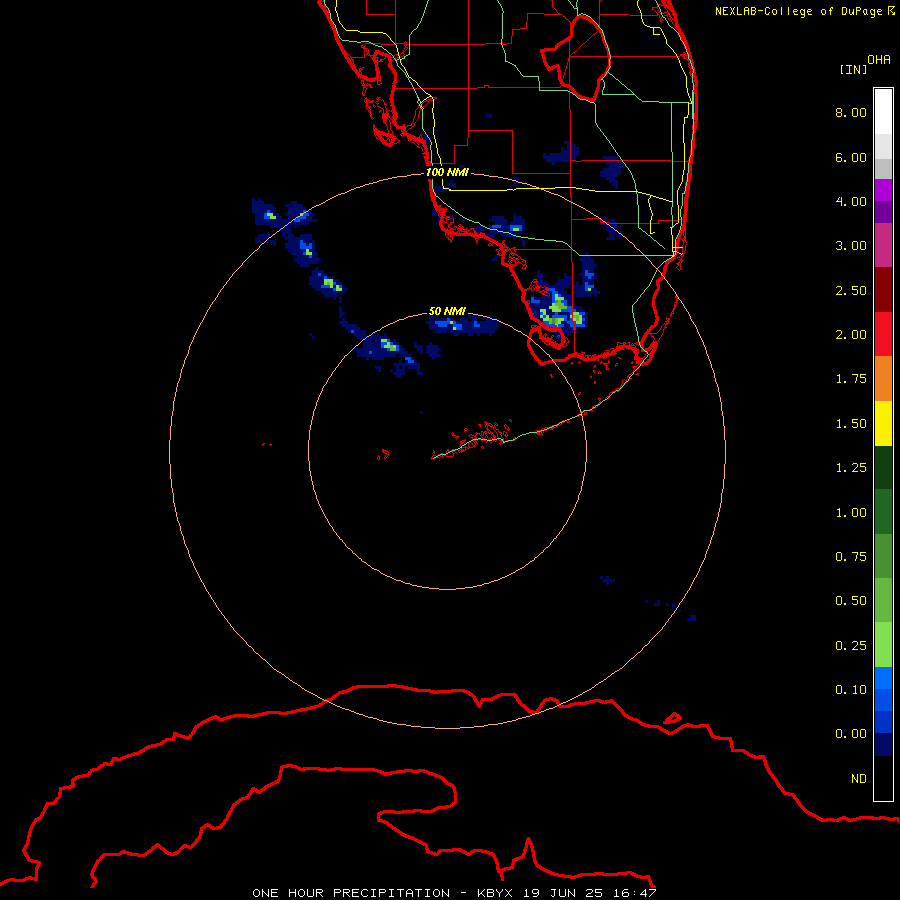Pick the orange swatch beside 1.75
This screenshot has width=900, height=900.
[883, 379]
